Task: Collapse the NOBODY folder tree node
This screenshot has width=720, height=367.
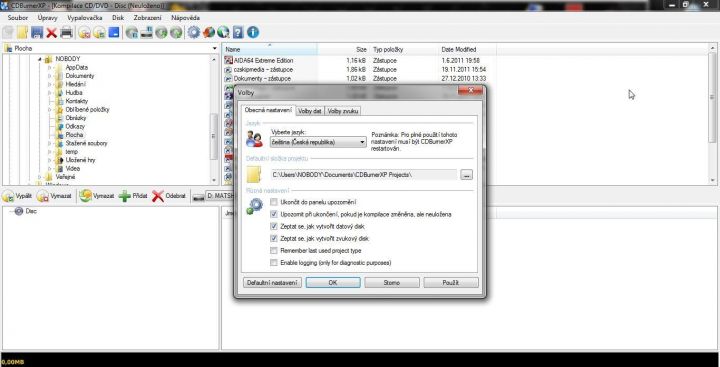Action: pyautogui.click(x=39, y=59)
